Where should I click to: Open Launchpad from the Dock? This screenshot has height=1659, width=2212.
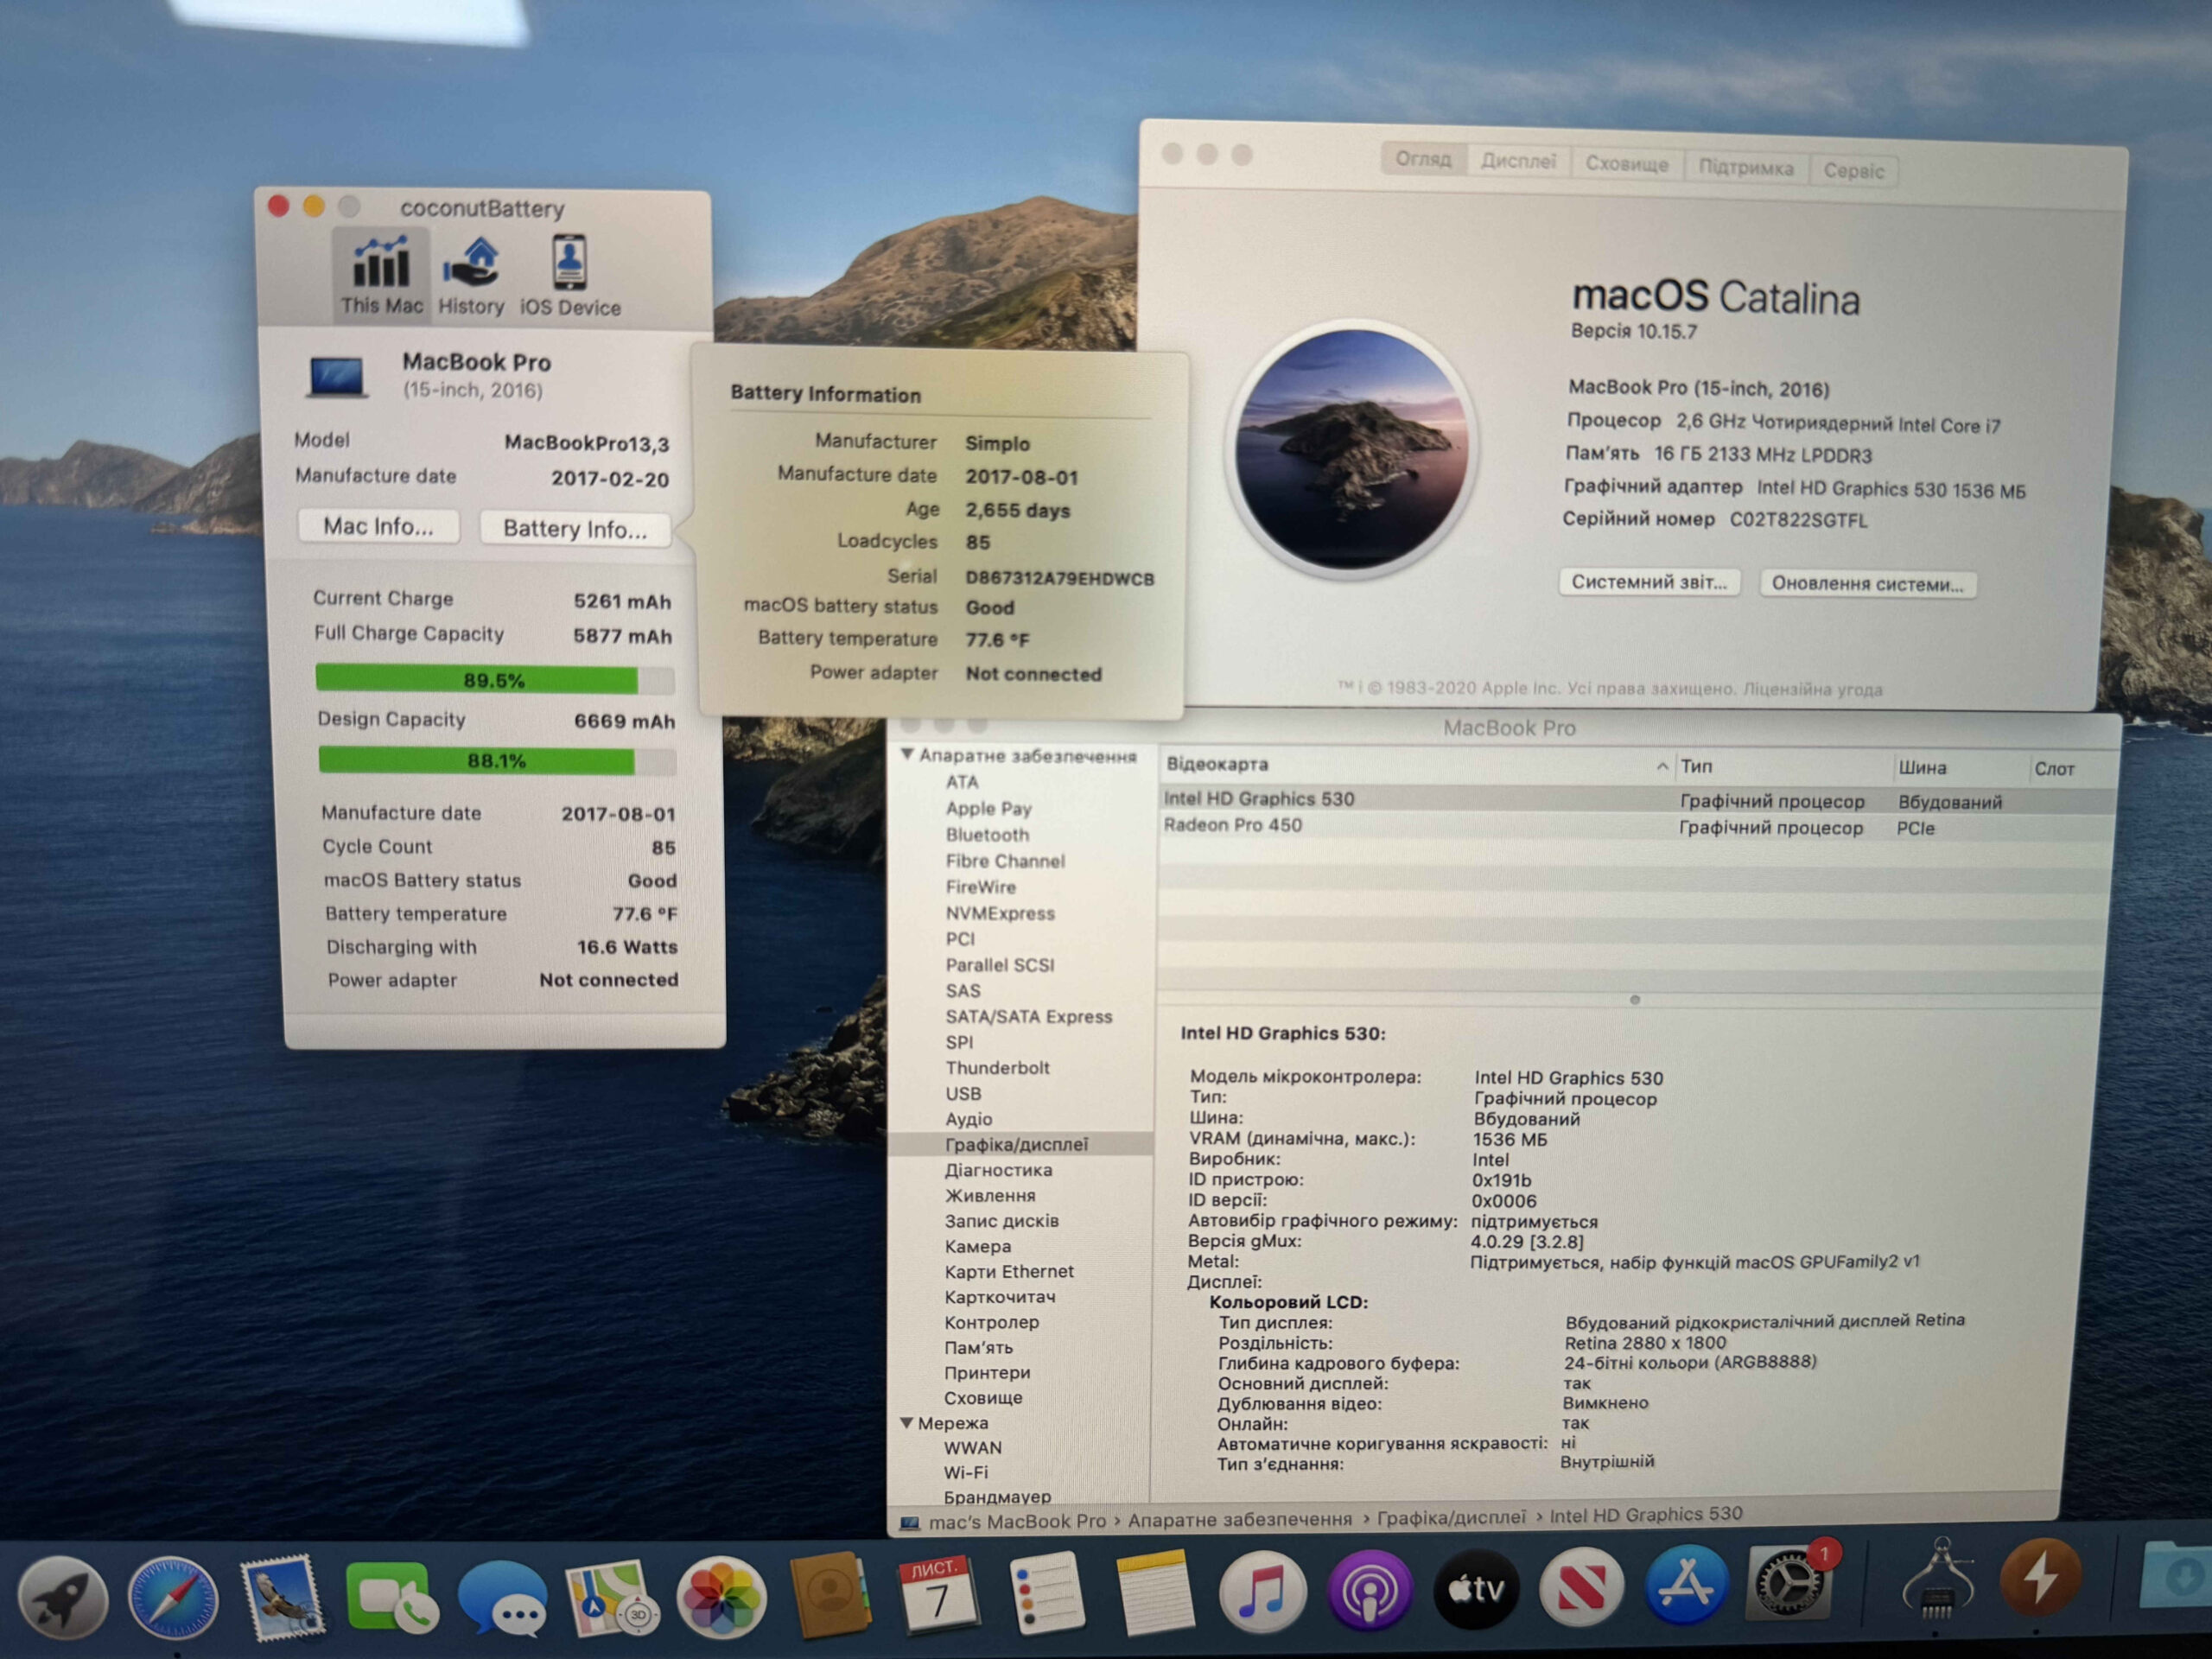click(65, 1597)
